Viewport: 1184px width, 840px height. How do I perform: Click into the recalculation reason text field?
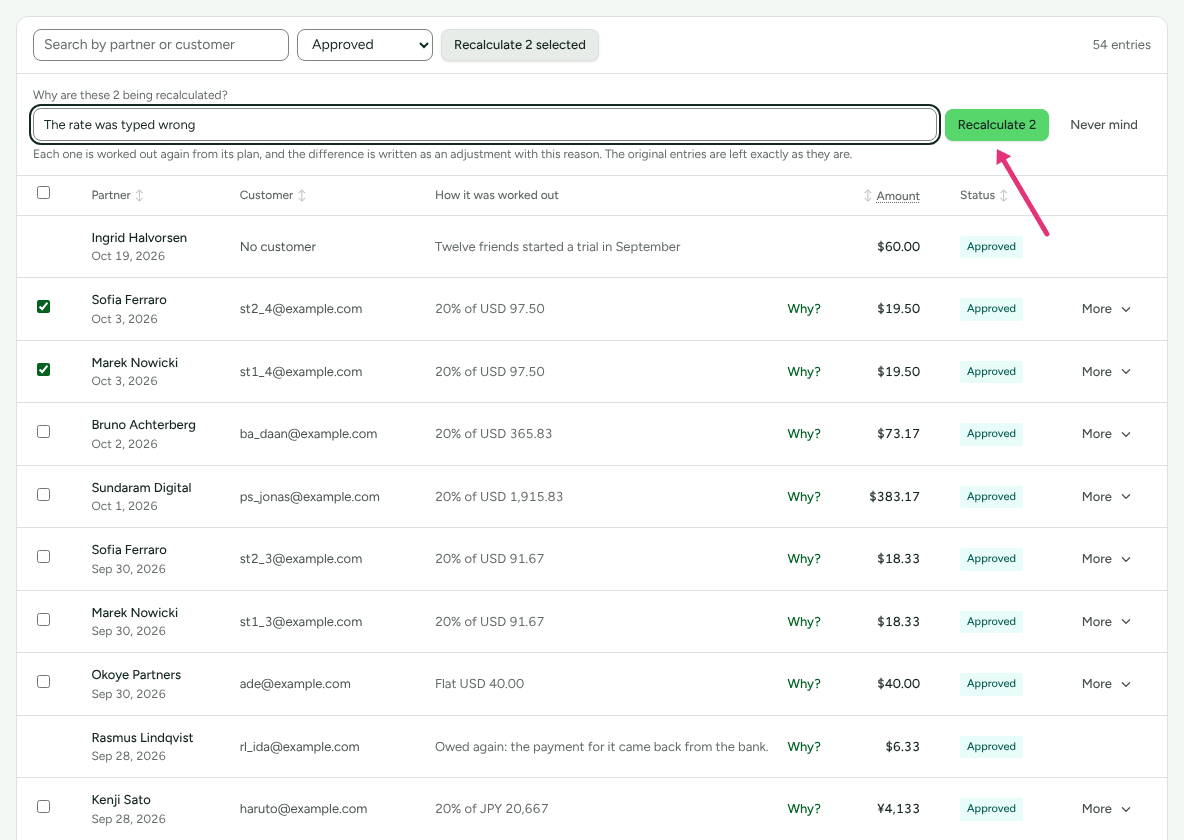[x=485, y=125]
